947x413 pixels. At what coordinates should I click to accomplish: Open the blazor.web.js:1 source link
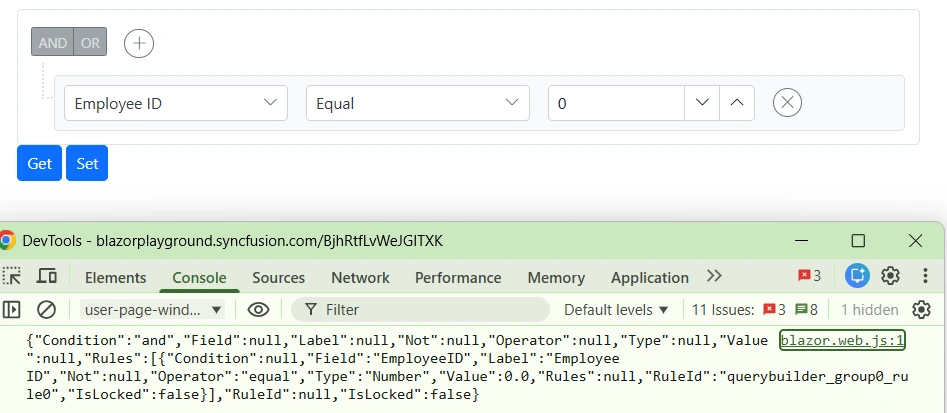(x=842, y=341)
